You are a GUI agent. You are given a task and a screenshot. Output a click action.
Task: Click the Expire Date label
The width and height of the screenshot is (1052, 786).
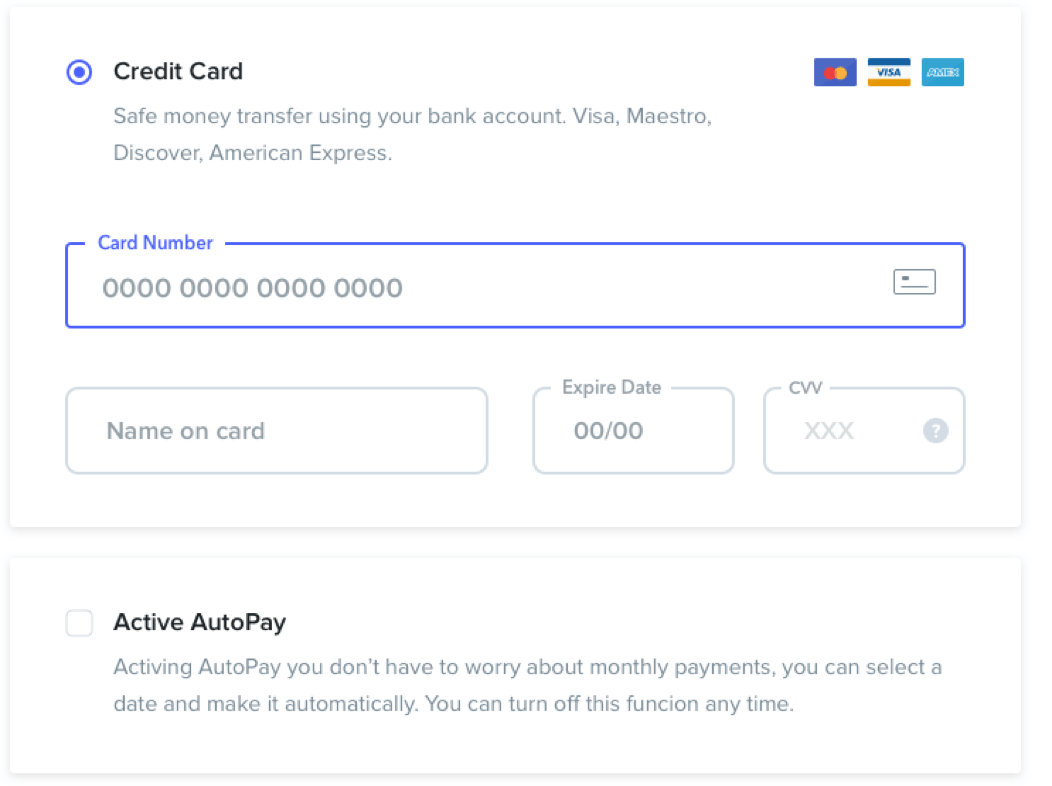point(610,388)
